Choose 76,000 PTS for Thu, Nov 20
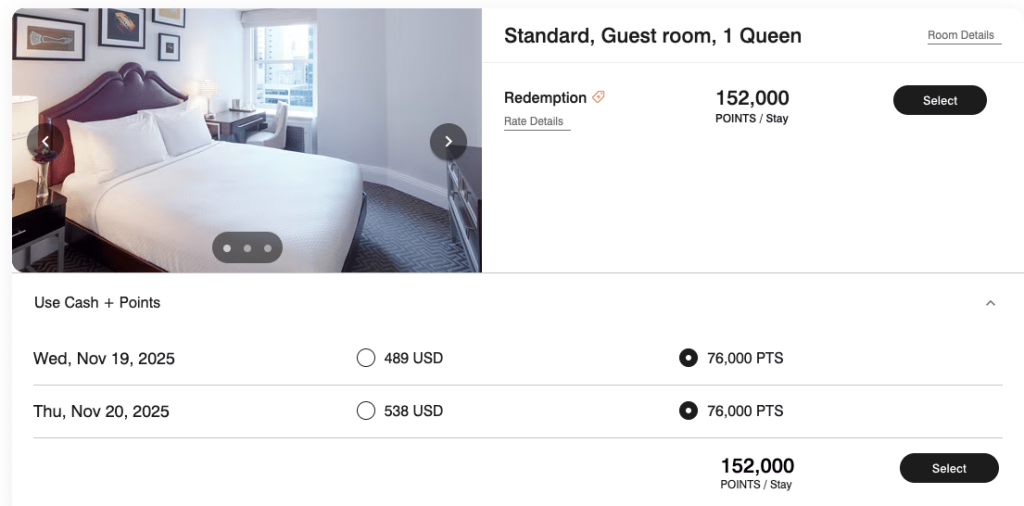Screen dimensions: 1024x506 [688, 411]
